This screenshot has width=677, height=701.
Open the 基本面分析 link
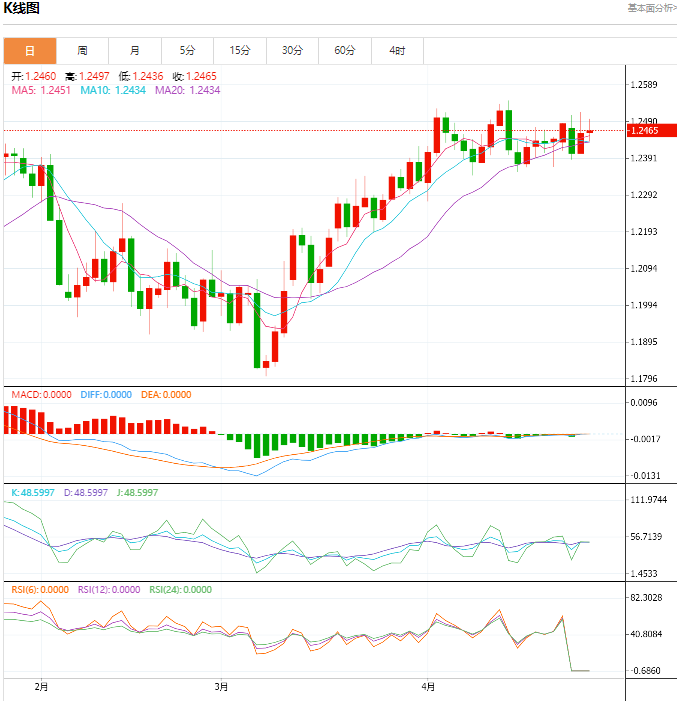point(652,8)
